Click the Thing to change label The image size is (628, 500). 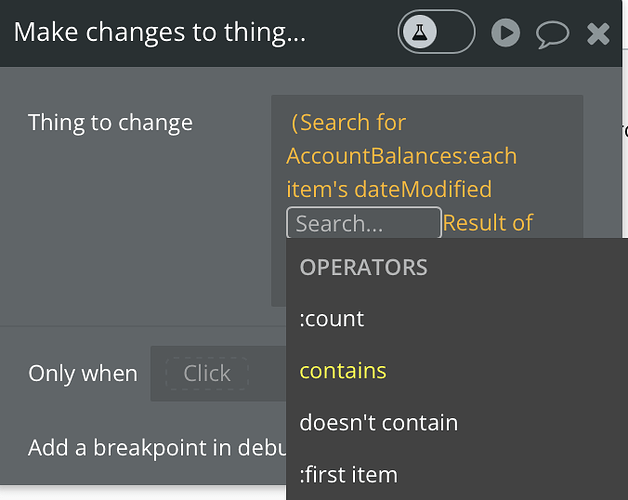110,123
